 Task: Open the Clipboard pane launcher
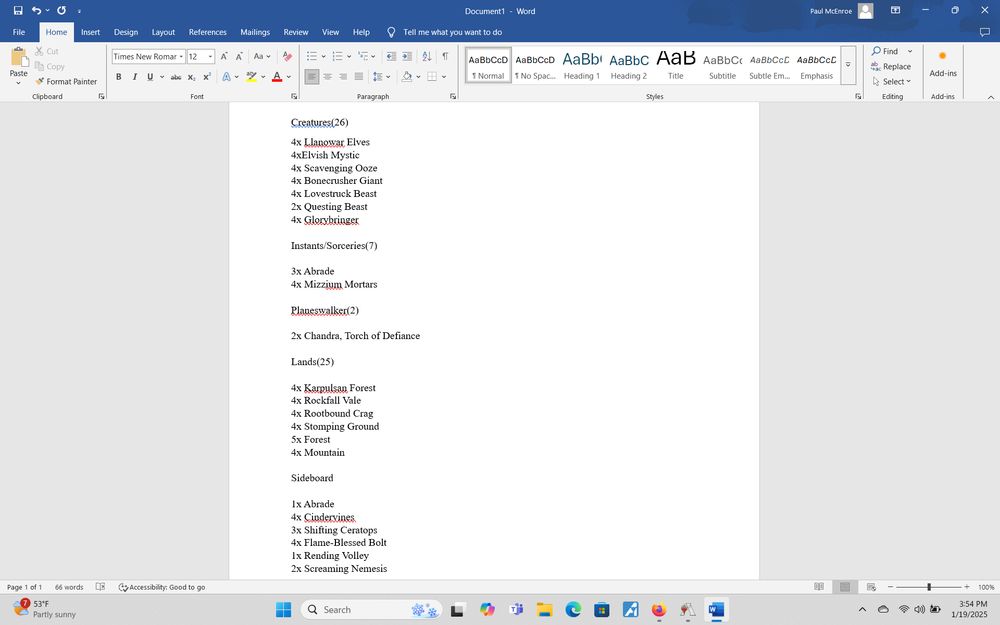click(x=101, y=97)
